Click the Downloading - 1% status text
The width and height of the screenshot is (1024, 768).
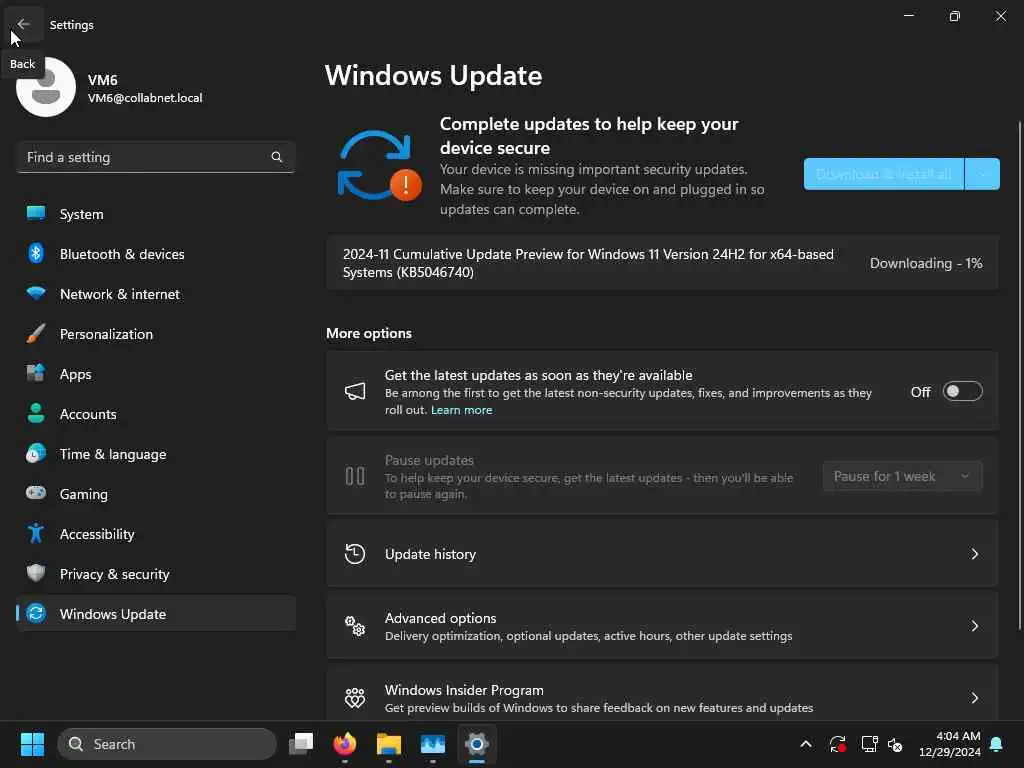tap(926, 263)
